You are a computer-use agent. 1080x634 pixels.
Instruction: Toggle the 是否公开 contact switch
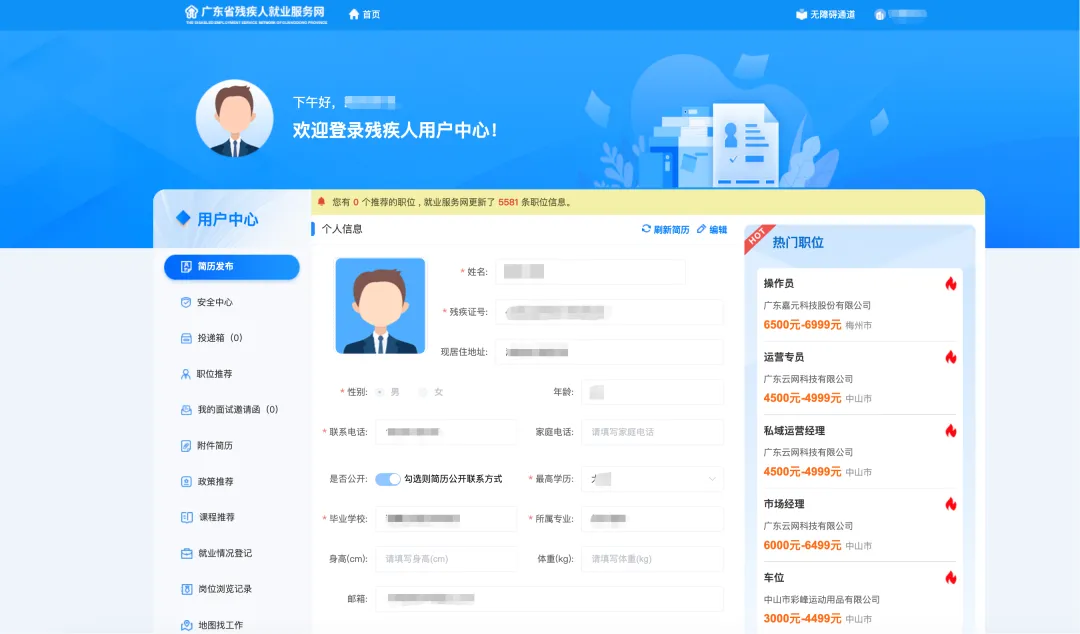point(387,479)
